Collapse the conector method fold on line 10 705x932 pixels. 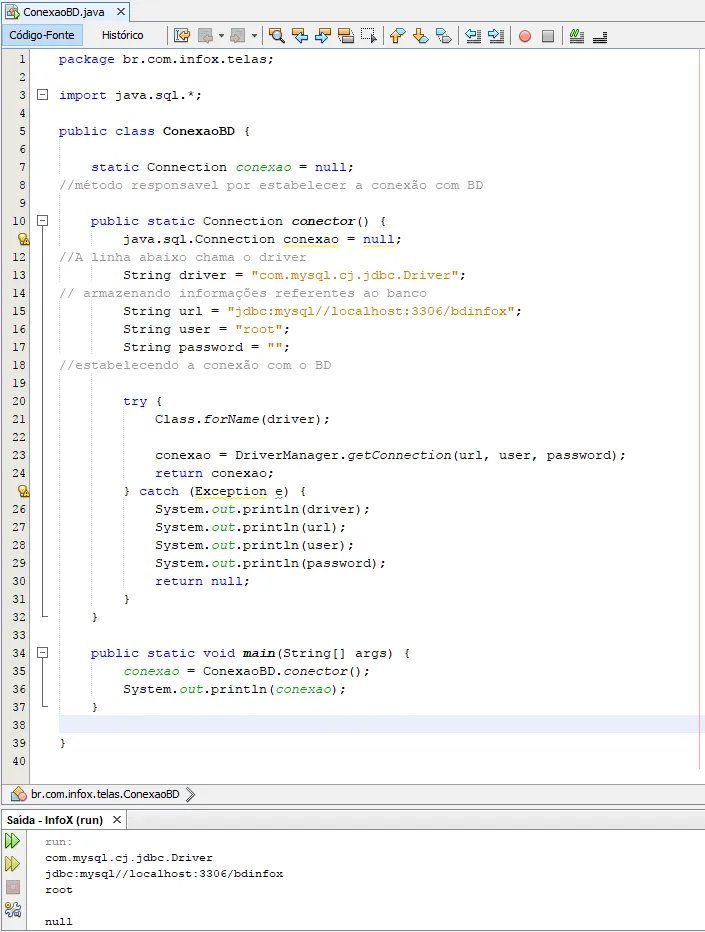(42, 221)
